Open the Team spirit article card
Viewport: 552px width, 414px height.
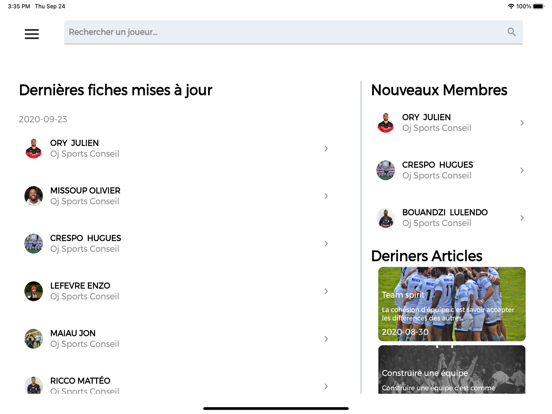[x=452, y=304]
